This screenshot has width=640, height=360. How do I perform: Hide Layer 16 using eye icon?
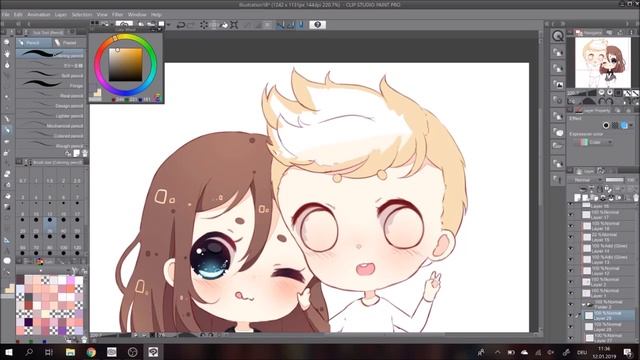tap(571, 226)
